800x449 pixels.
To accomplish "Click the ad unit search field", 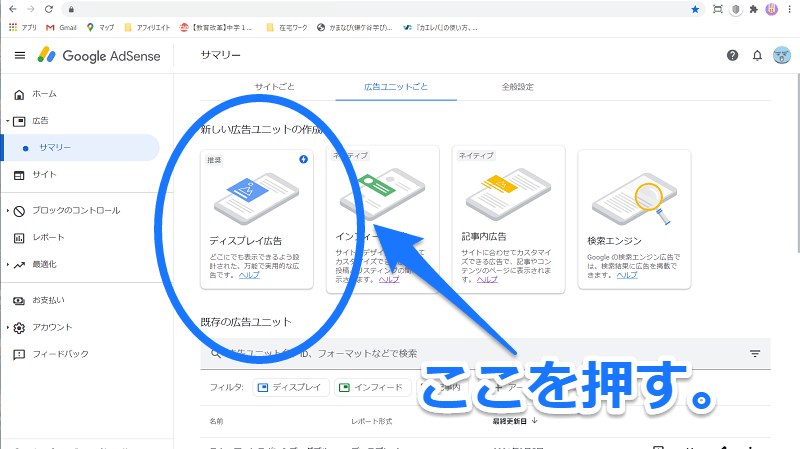I will point(450,353).
